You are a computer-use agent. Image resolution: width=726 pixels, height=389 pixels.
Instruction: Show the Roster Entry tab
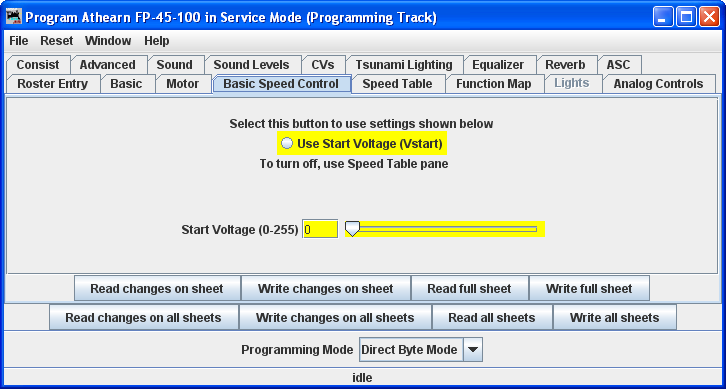(52, 84)
